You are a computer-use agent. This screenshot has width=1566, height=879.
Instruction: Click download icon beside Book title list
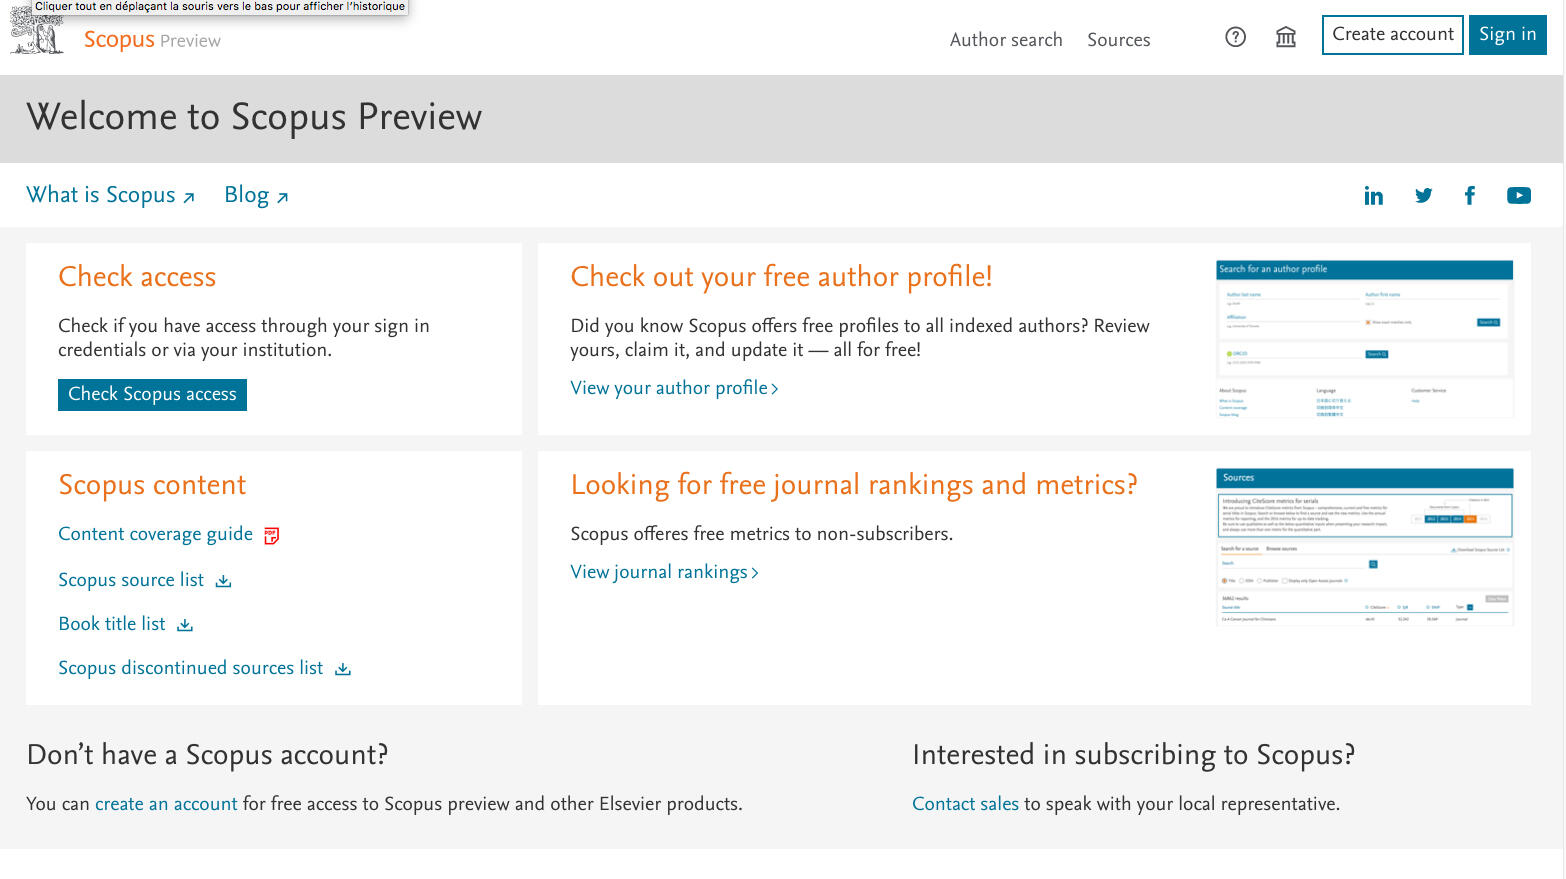(185, 625)
